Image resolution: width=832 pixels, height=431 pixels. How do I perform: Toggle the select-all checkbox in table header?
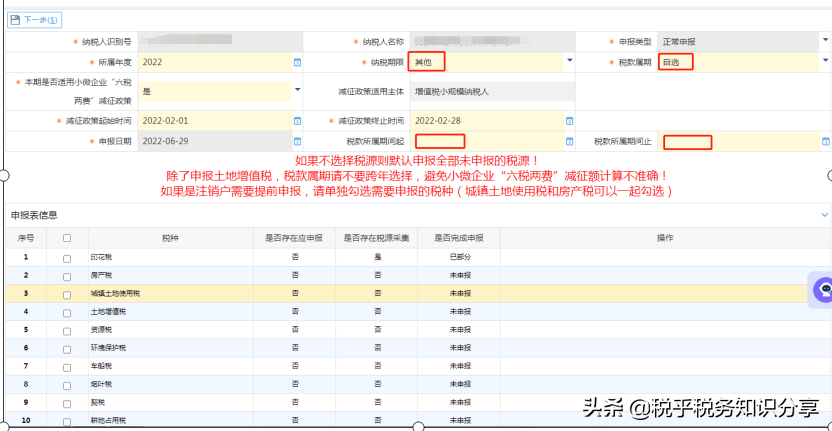click(67, 238)
